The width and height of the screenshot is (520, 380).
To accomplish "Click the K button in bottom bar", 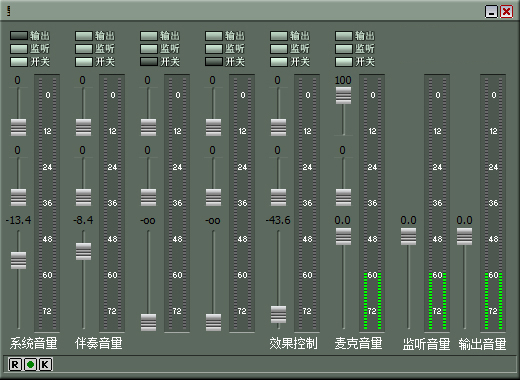I will [46, 364].
